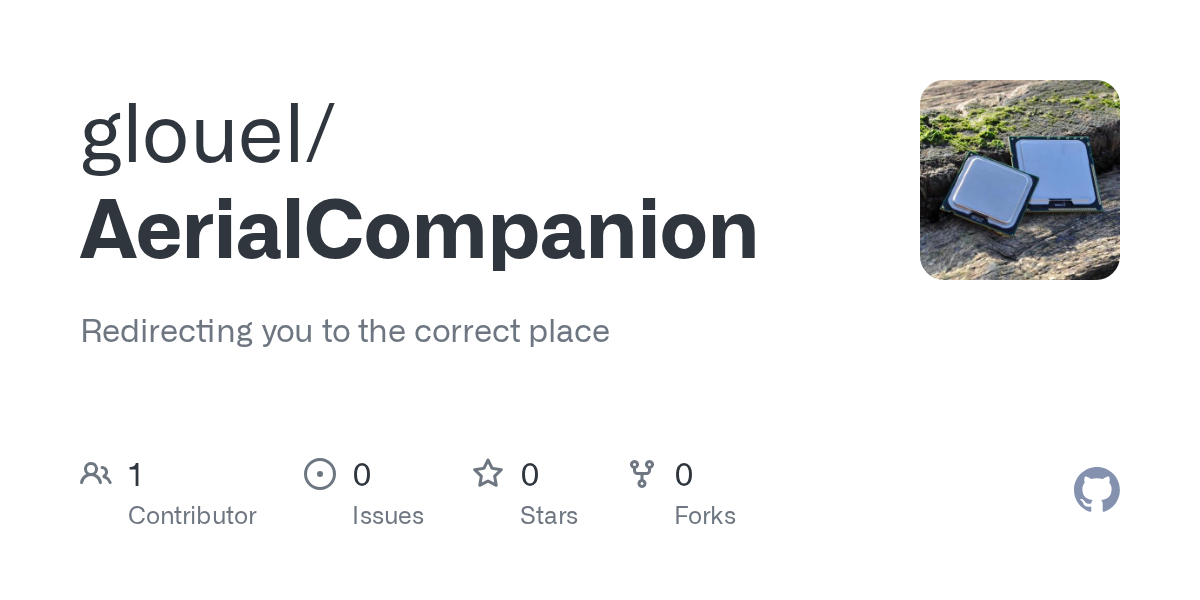
Task: Click the 'Redirecting you to the correct place' description
Action: pyautogui.click(x=345, y=331)
